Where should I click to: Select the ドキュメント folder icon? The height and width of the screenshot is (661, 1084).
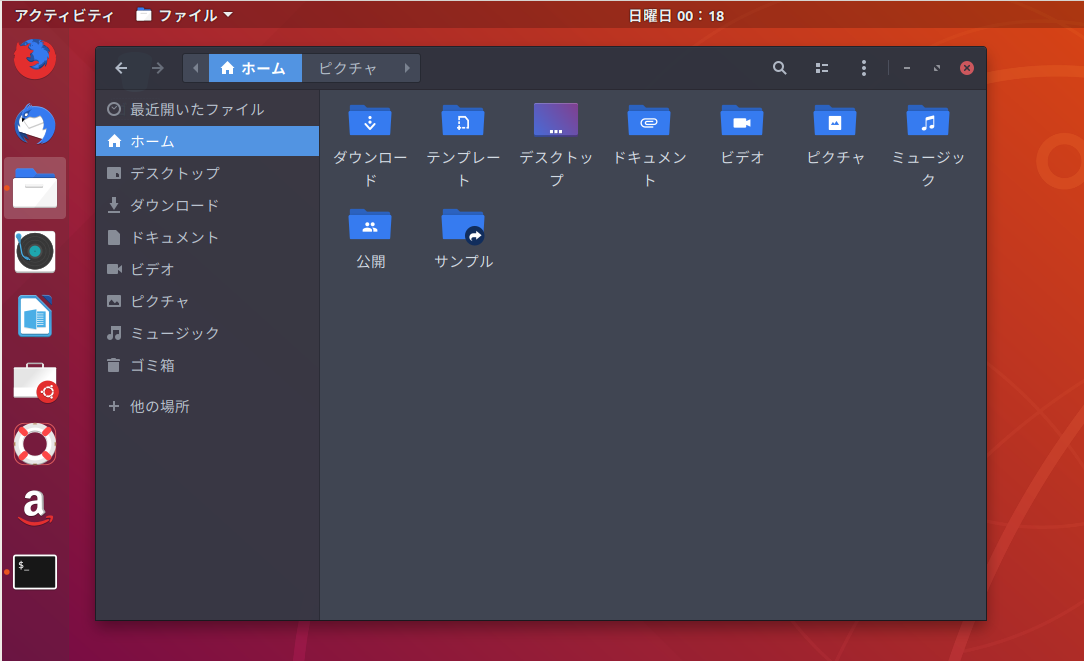click(x=648, y=120)
